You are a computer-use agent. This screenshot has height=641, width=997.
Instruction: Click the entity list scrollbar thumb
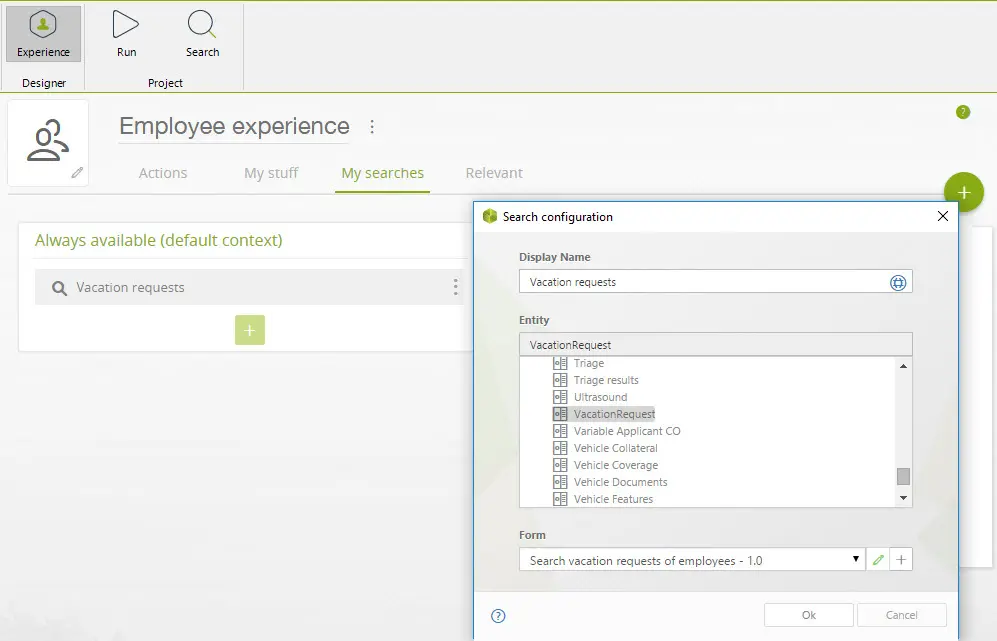click(903, 476)
